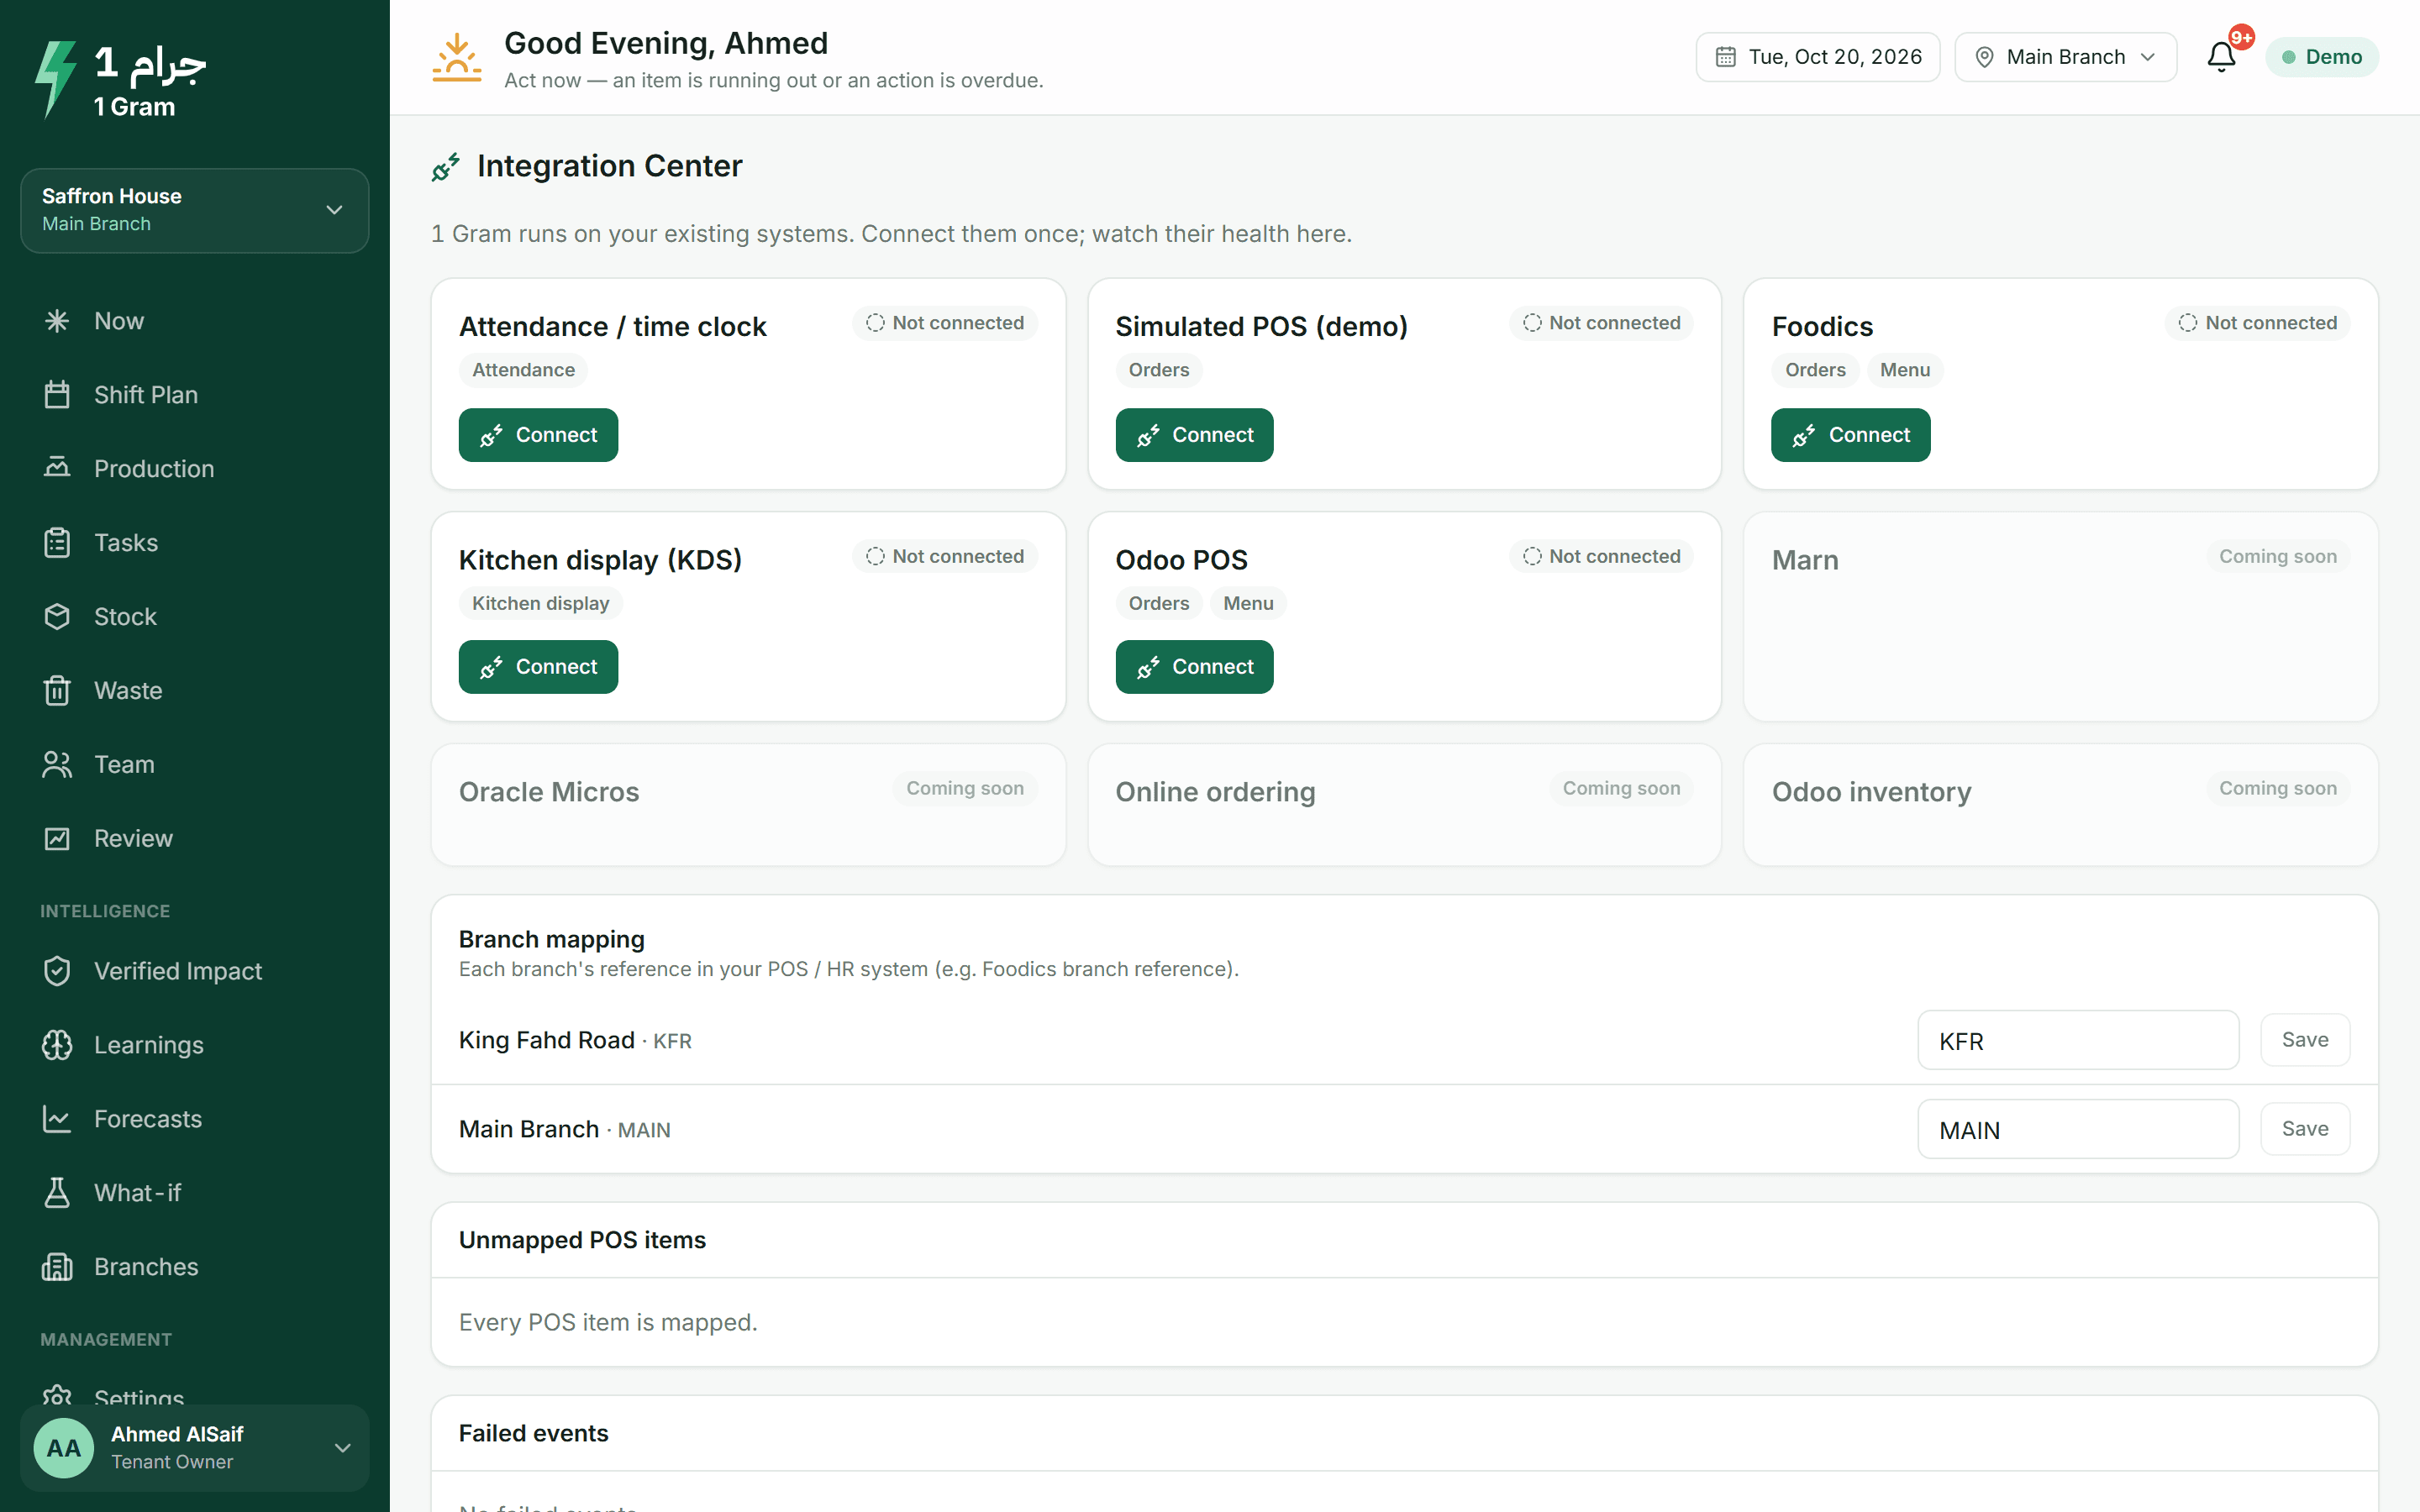
Task: Click the MAIN branch reference field
Action: click(x=2077, y=1129)
